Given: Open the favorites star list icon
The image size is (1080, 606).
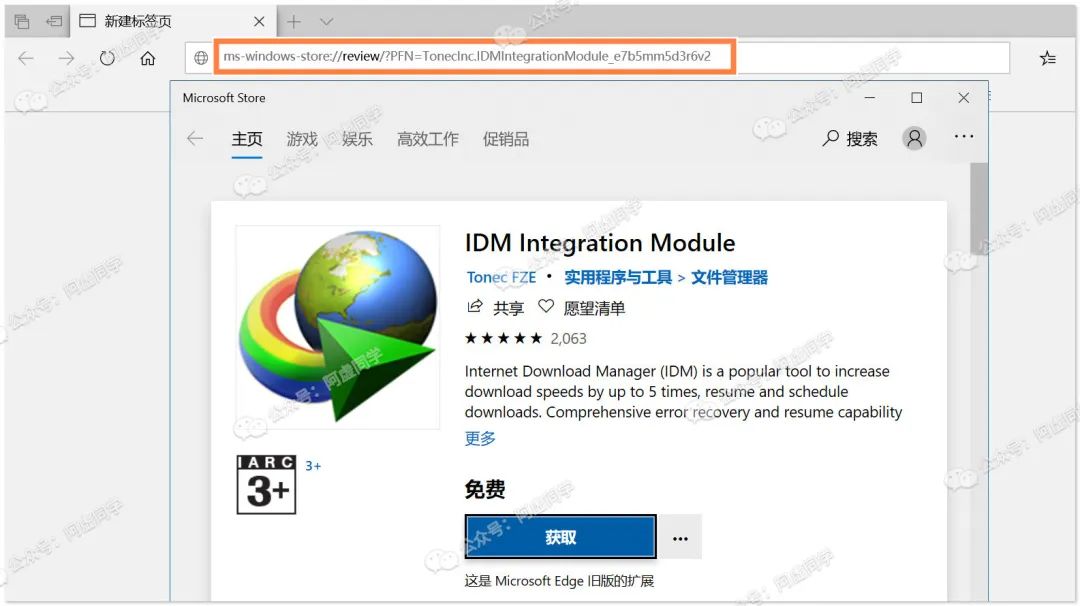Looking at the screenshot, I should pos(1048,59).
